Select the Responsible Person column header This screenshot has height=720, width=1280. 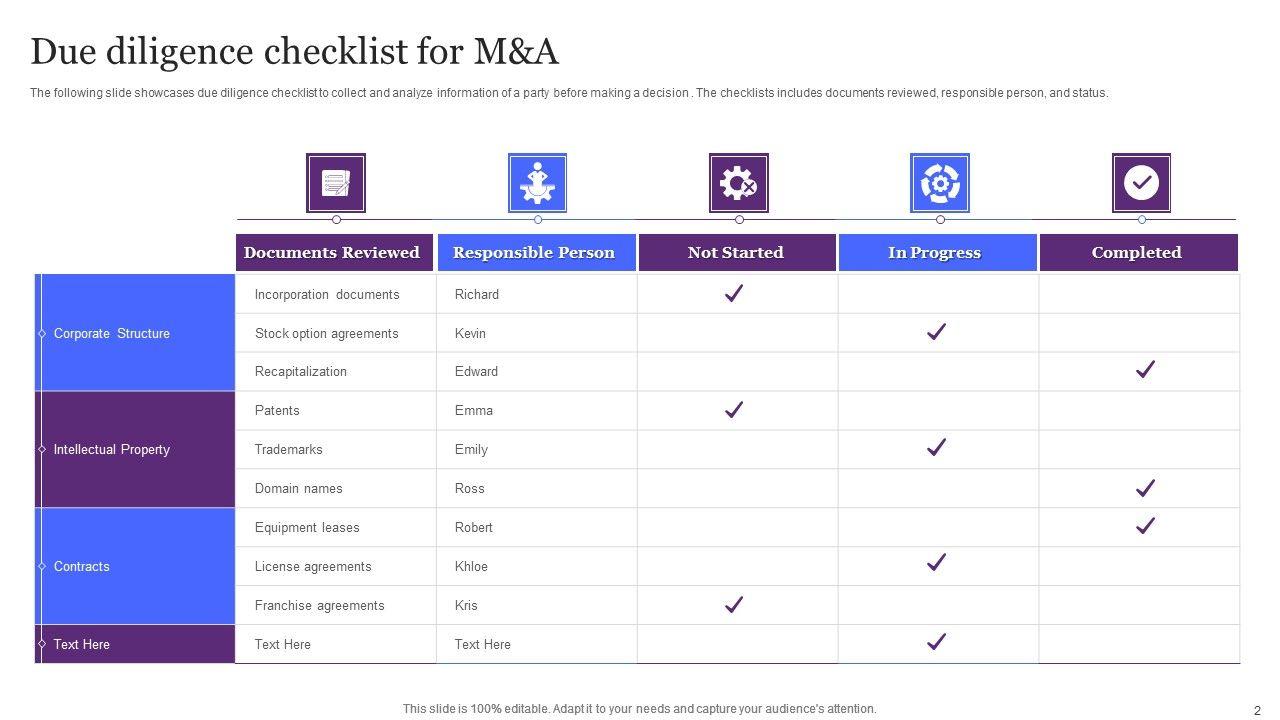[534, 253]
